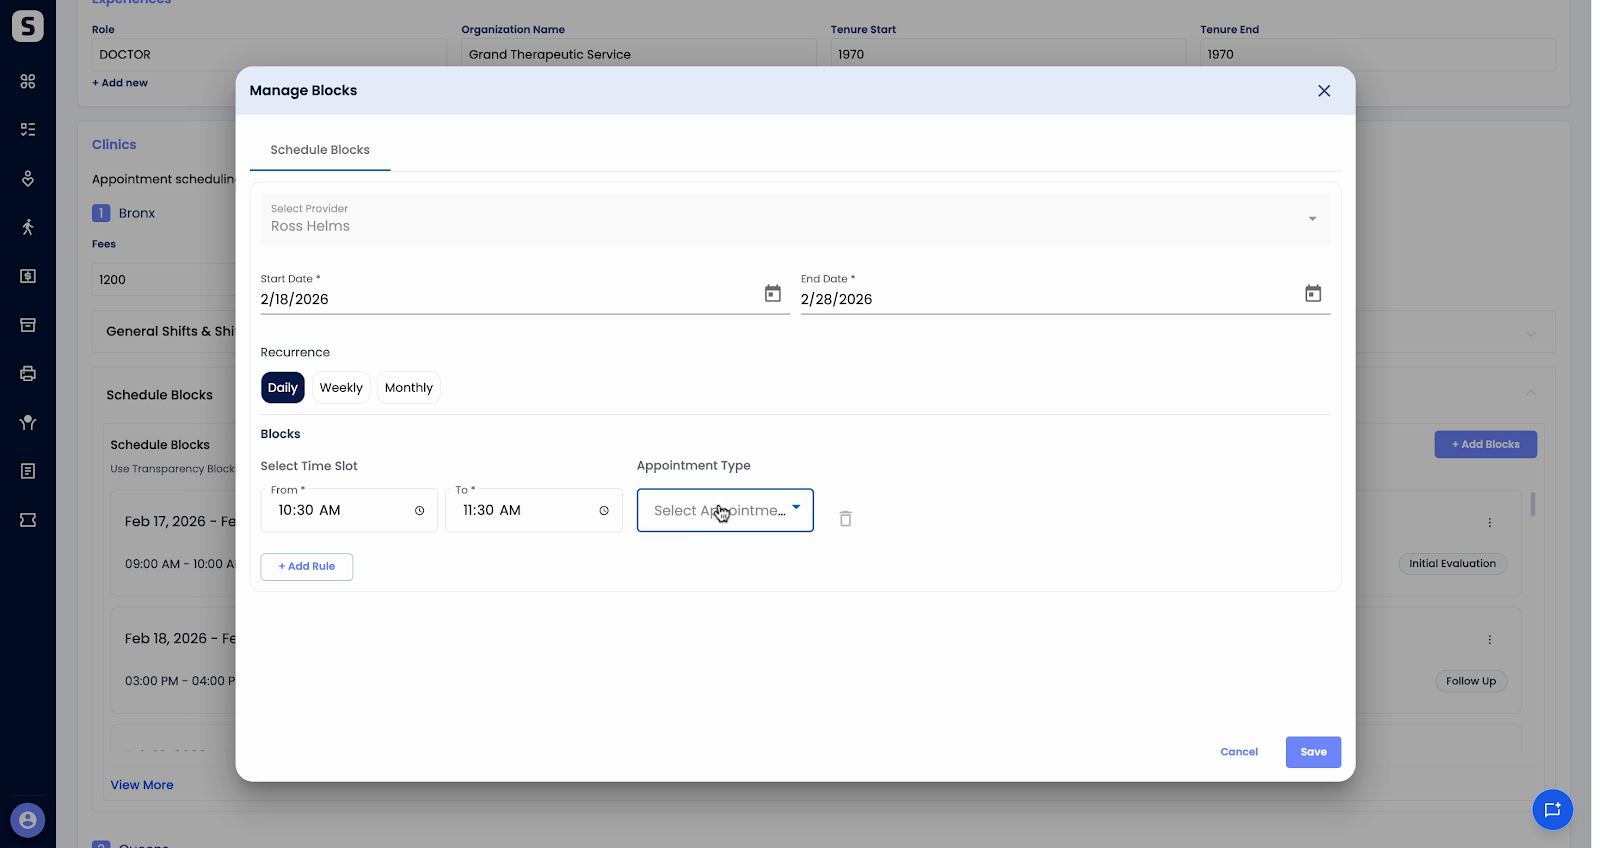Viewport: 1600px width, 848px height.
Task: Expand the Select Provider dropdown
Action: tap(795, 218)
